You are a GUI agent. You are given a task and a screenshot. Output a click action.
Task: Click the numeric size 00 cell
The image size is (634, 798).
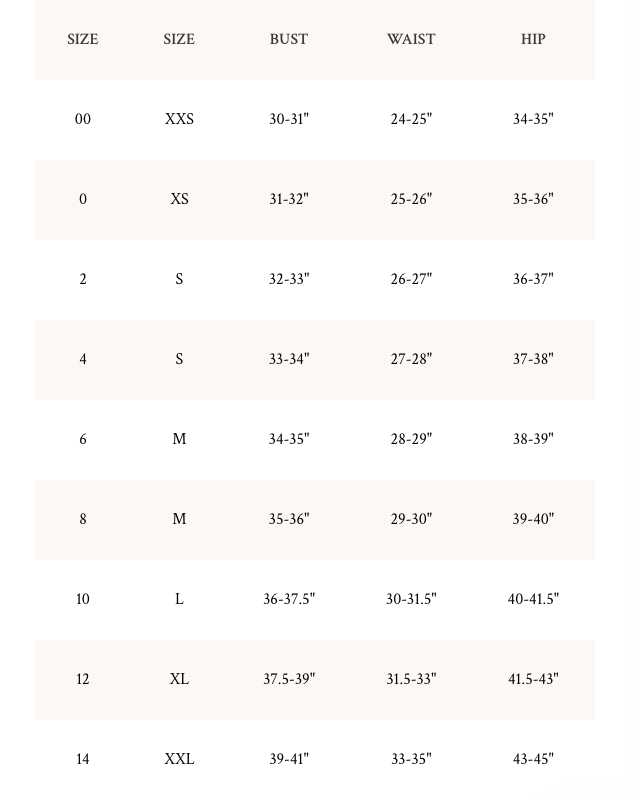(x=83, y=119)
